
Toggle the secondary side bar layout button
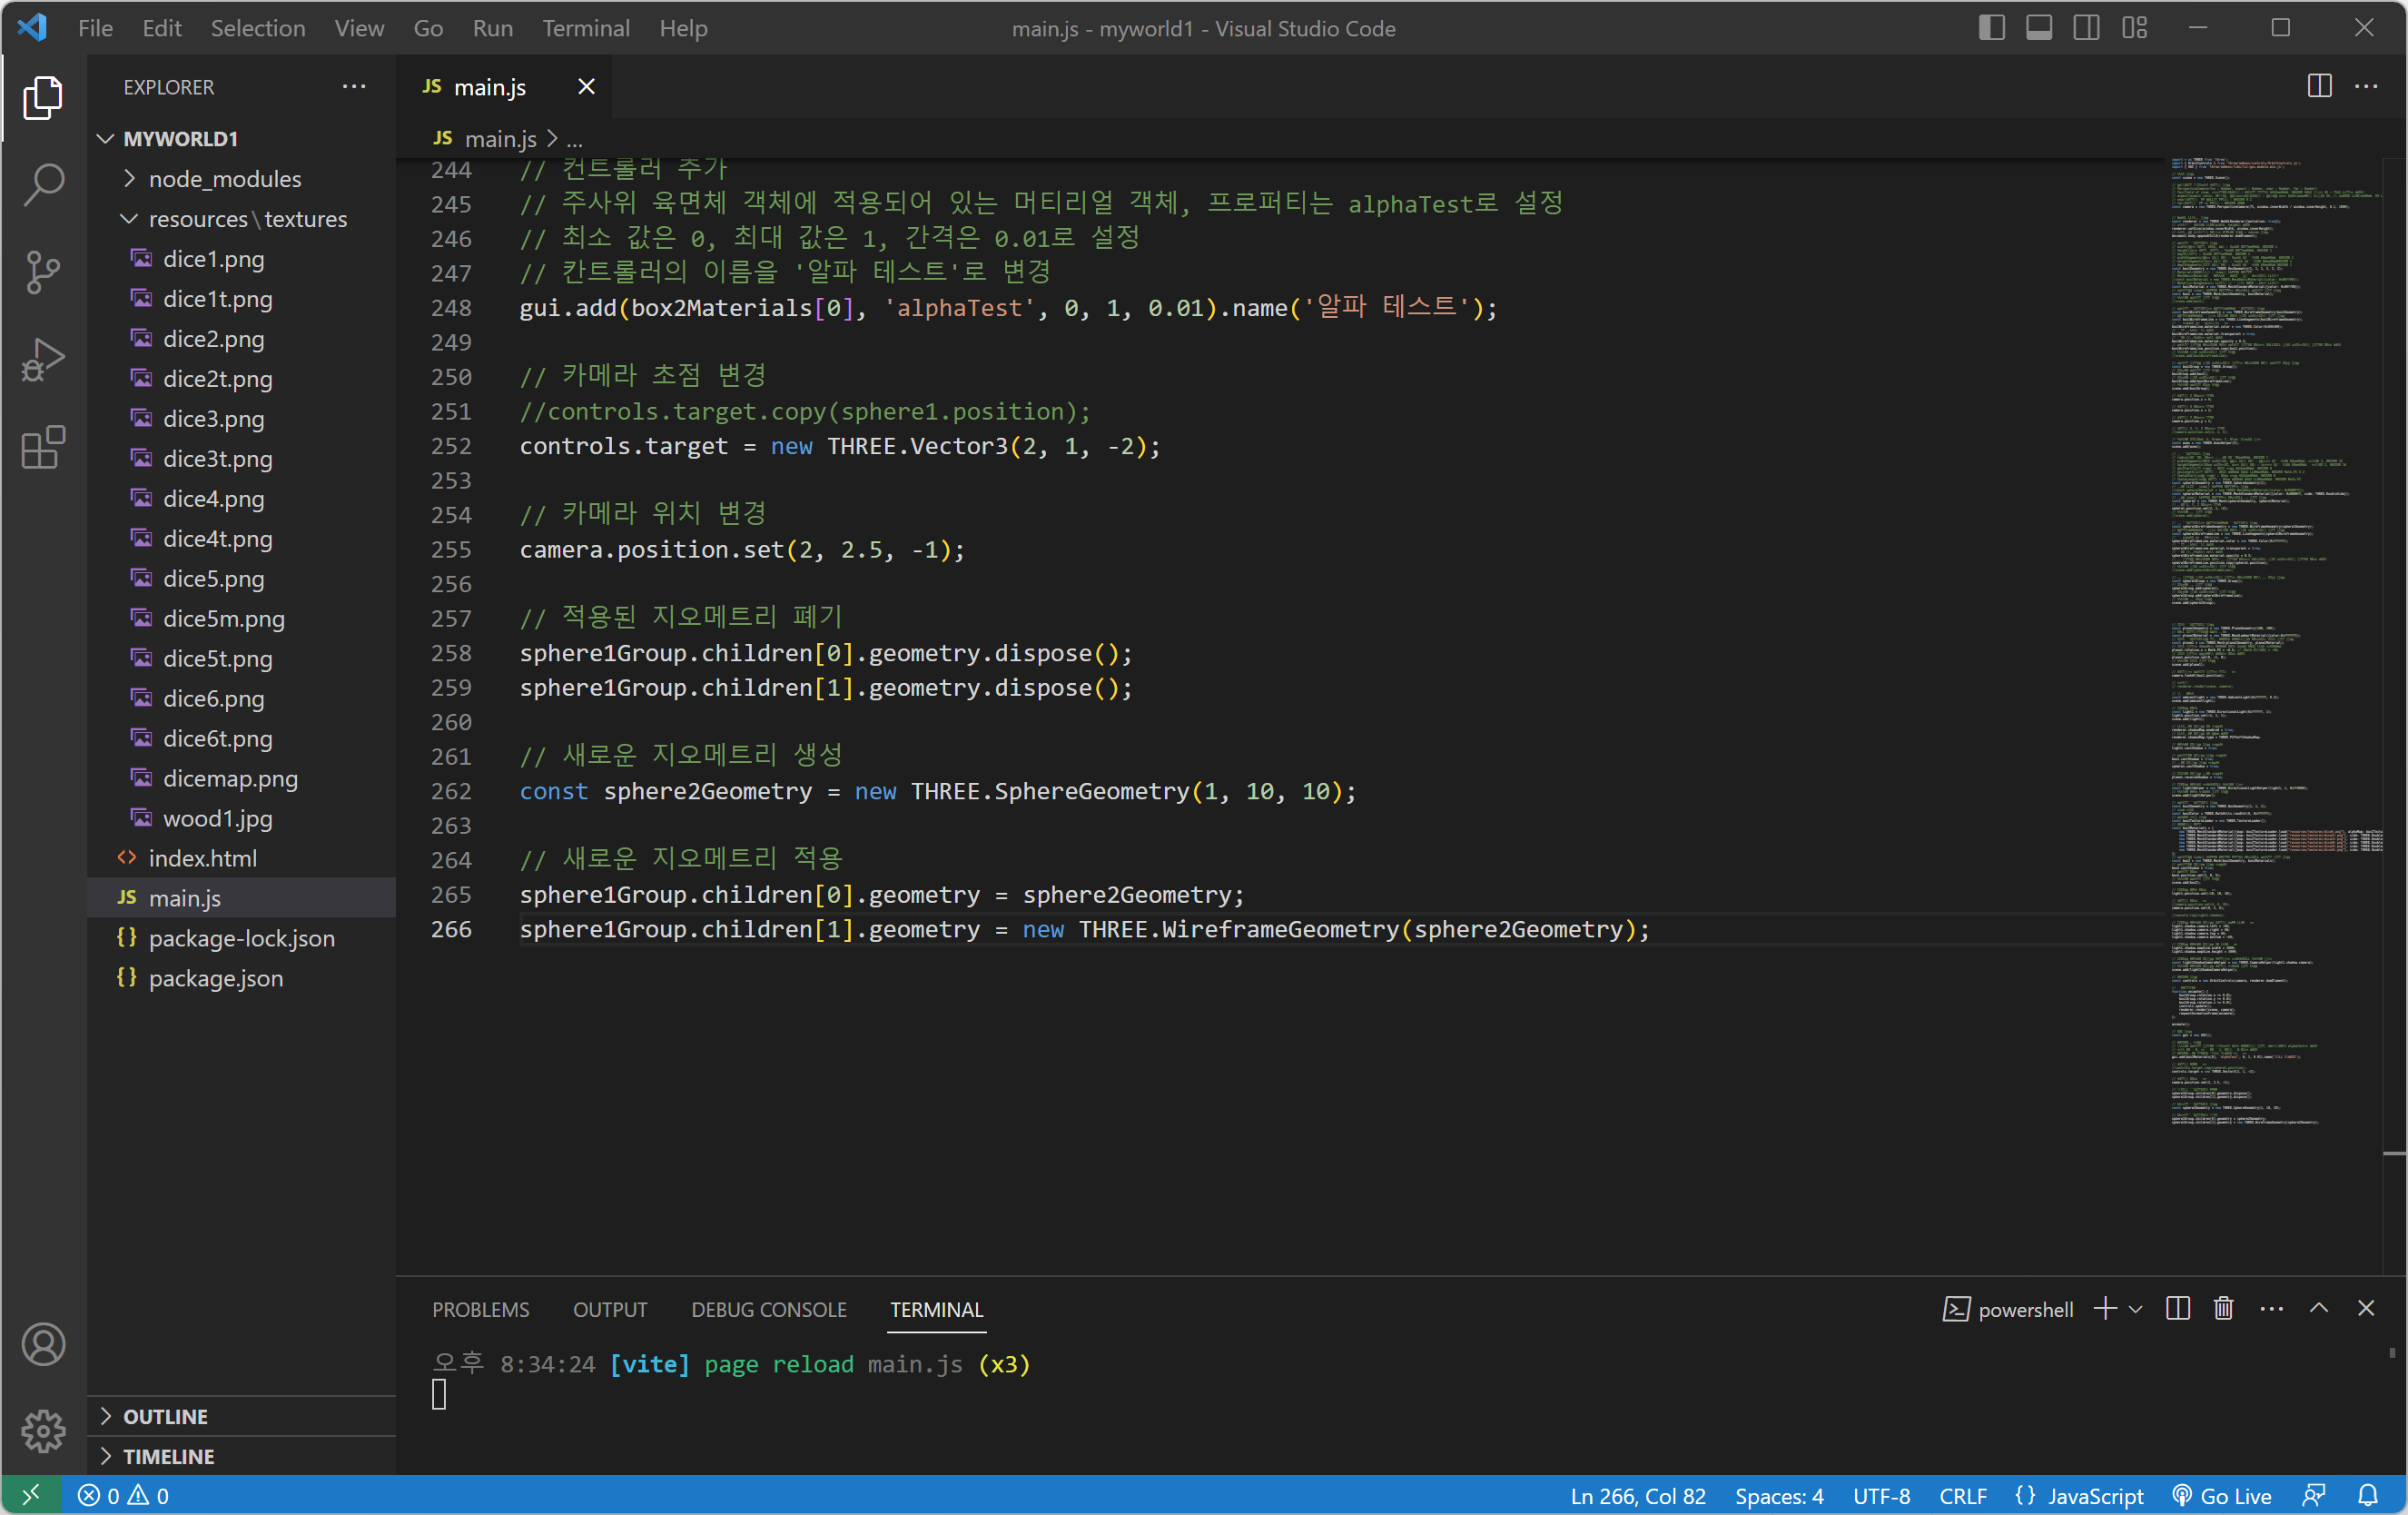(x=2086, y=28)
